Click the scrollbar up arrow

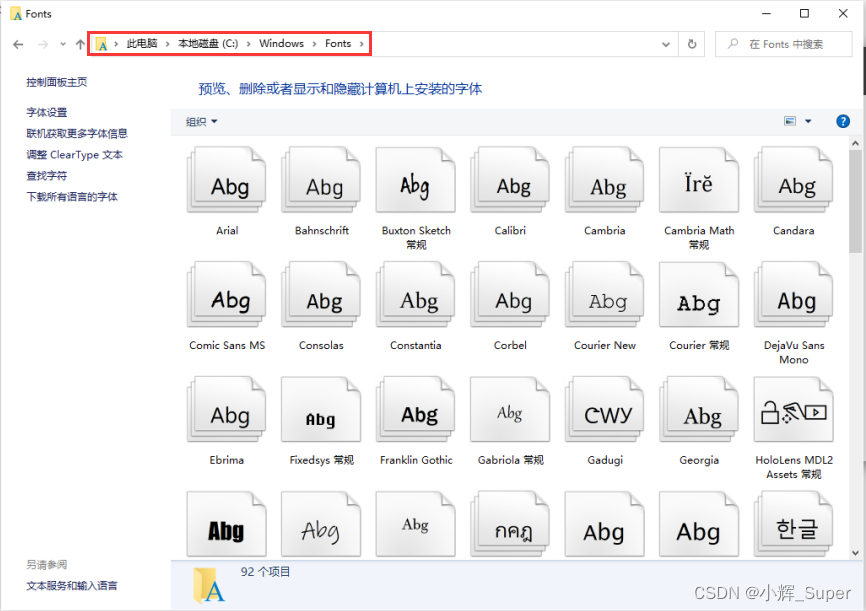pyautogui.click(x=855, y=143)
